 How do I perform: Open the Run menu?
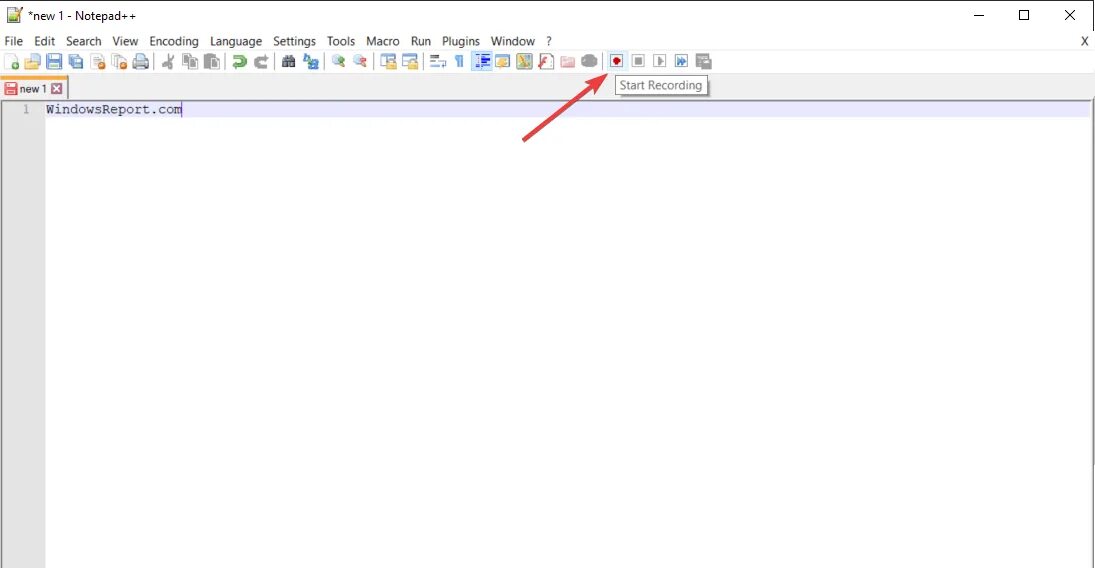421,41
